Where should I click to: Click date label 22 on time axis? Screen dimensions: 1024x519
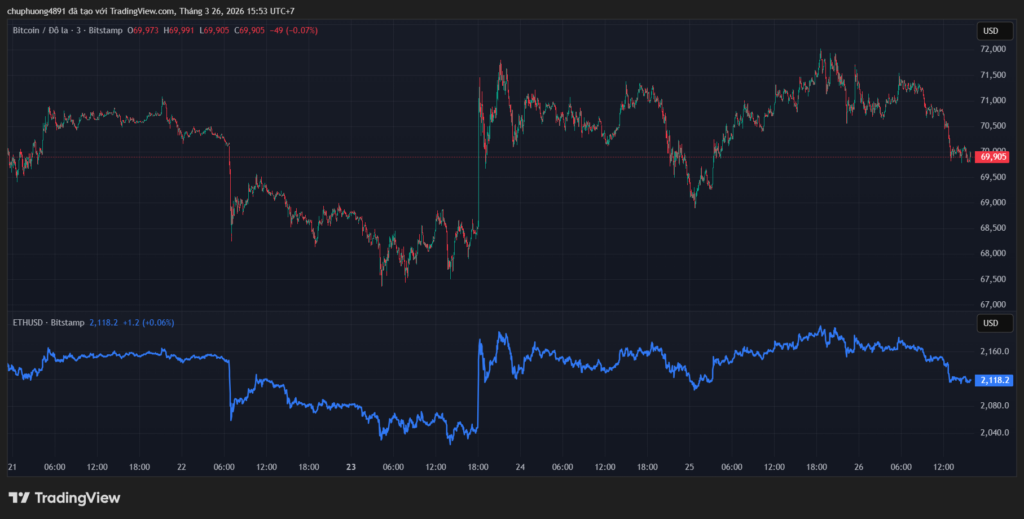point(181,467)
